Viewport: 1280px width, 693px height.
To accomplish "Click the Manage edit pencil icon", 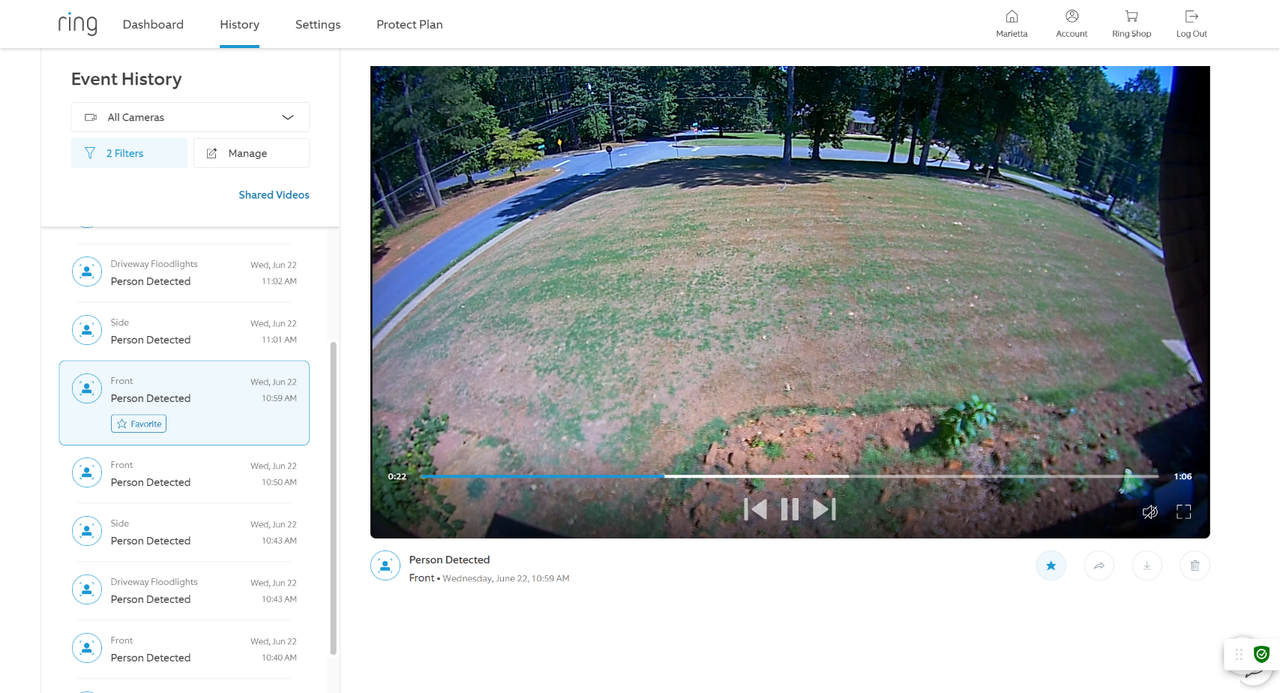I will 212,153.
